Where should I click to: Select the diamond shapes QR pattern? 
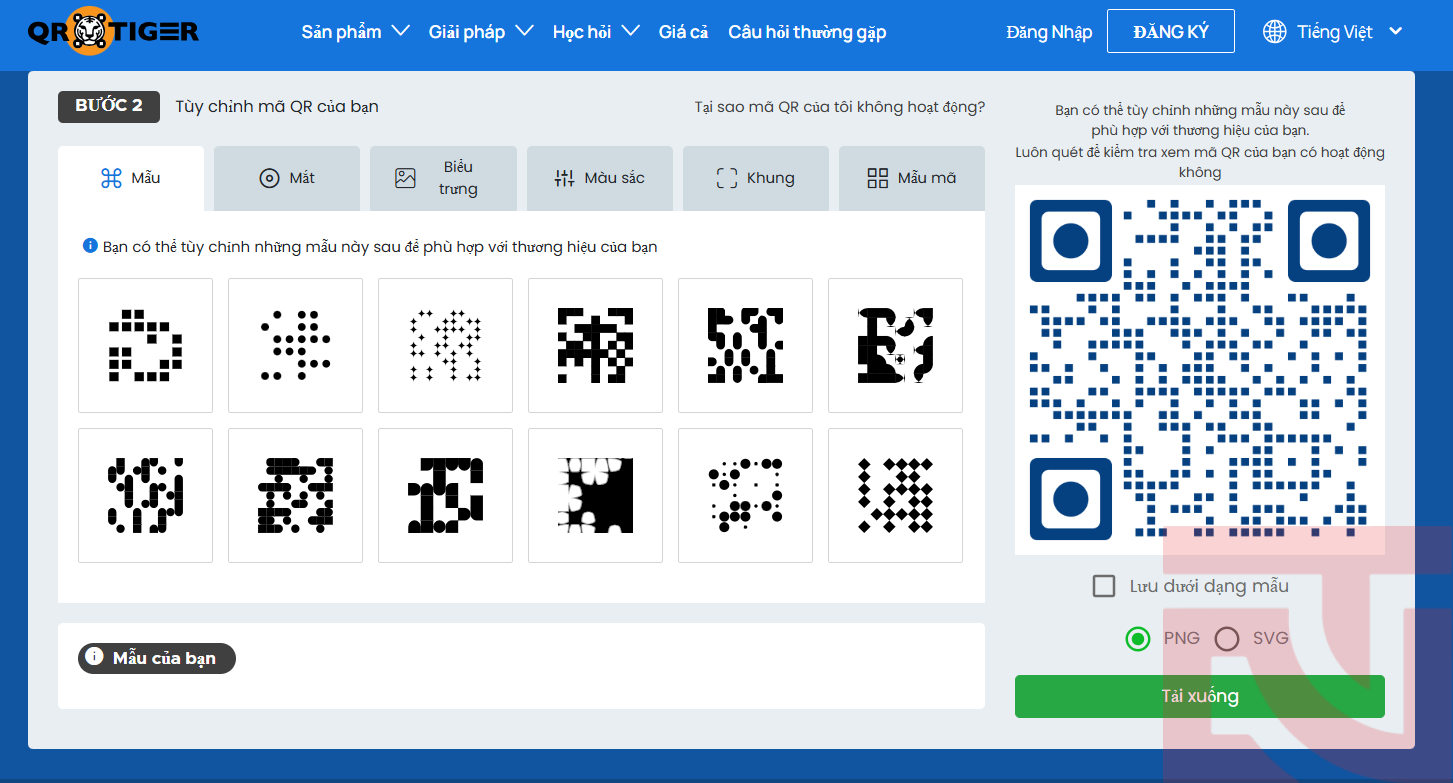895,495
